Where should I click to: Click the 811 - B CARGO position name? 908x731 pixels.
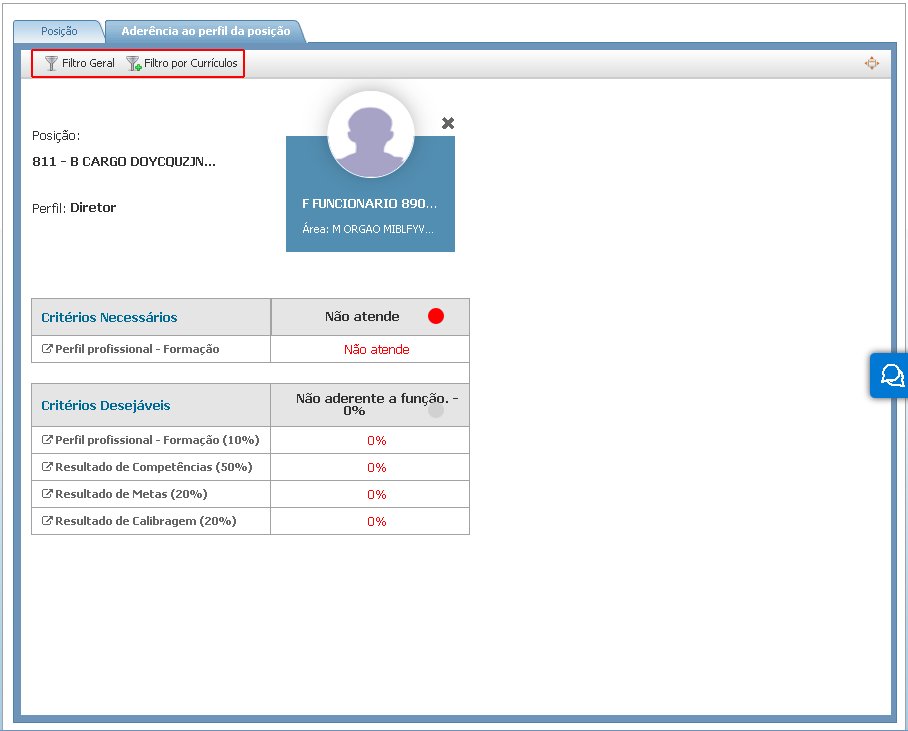[123, 161]
